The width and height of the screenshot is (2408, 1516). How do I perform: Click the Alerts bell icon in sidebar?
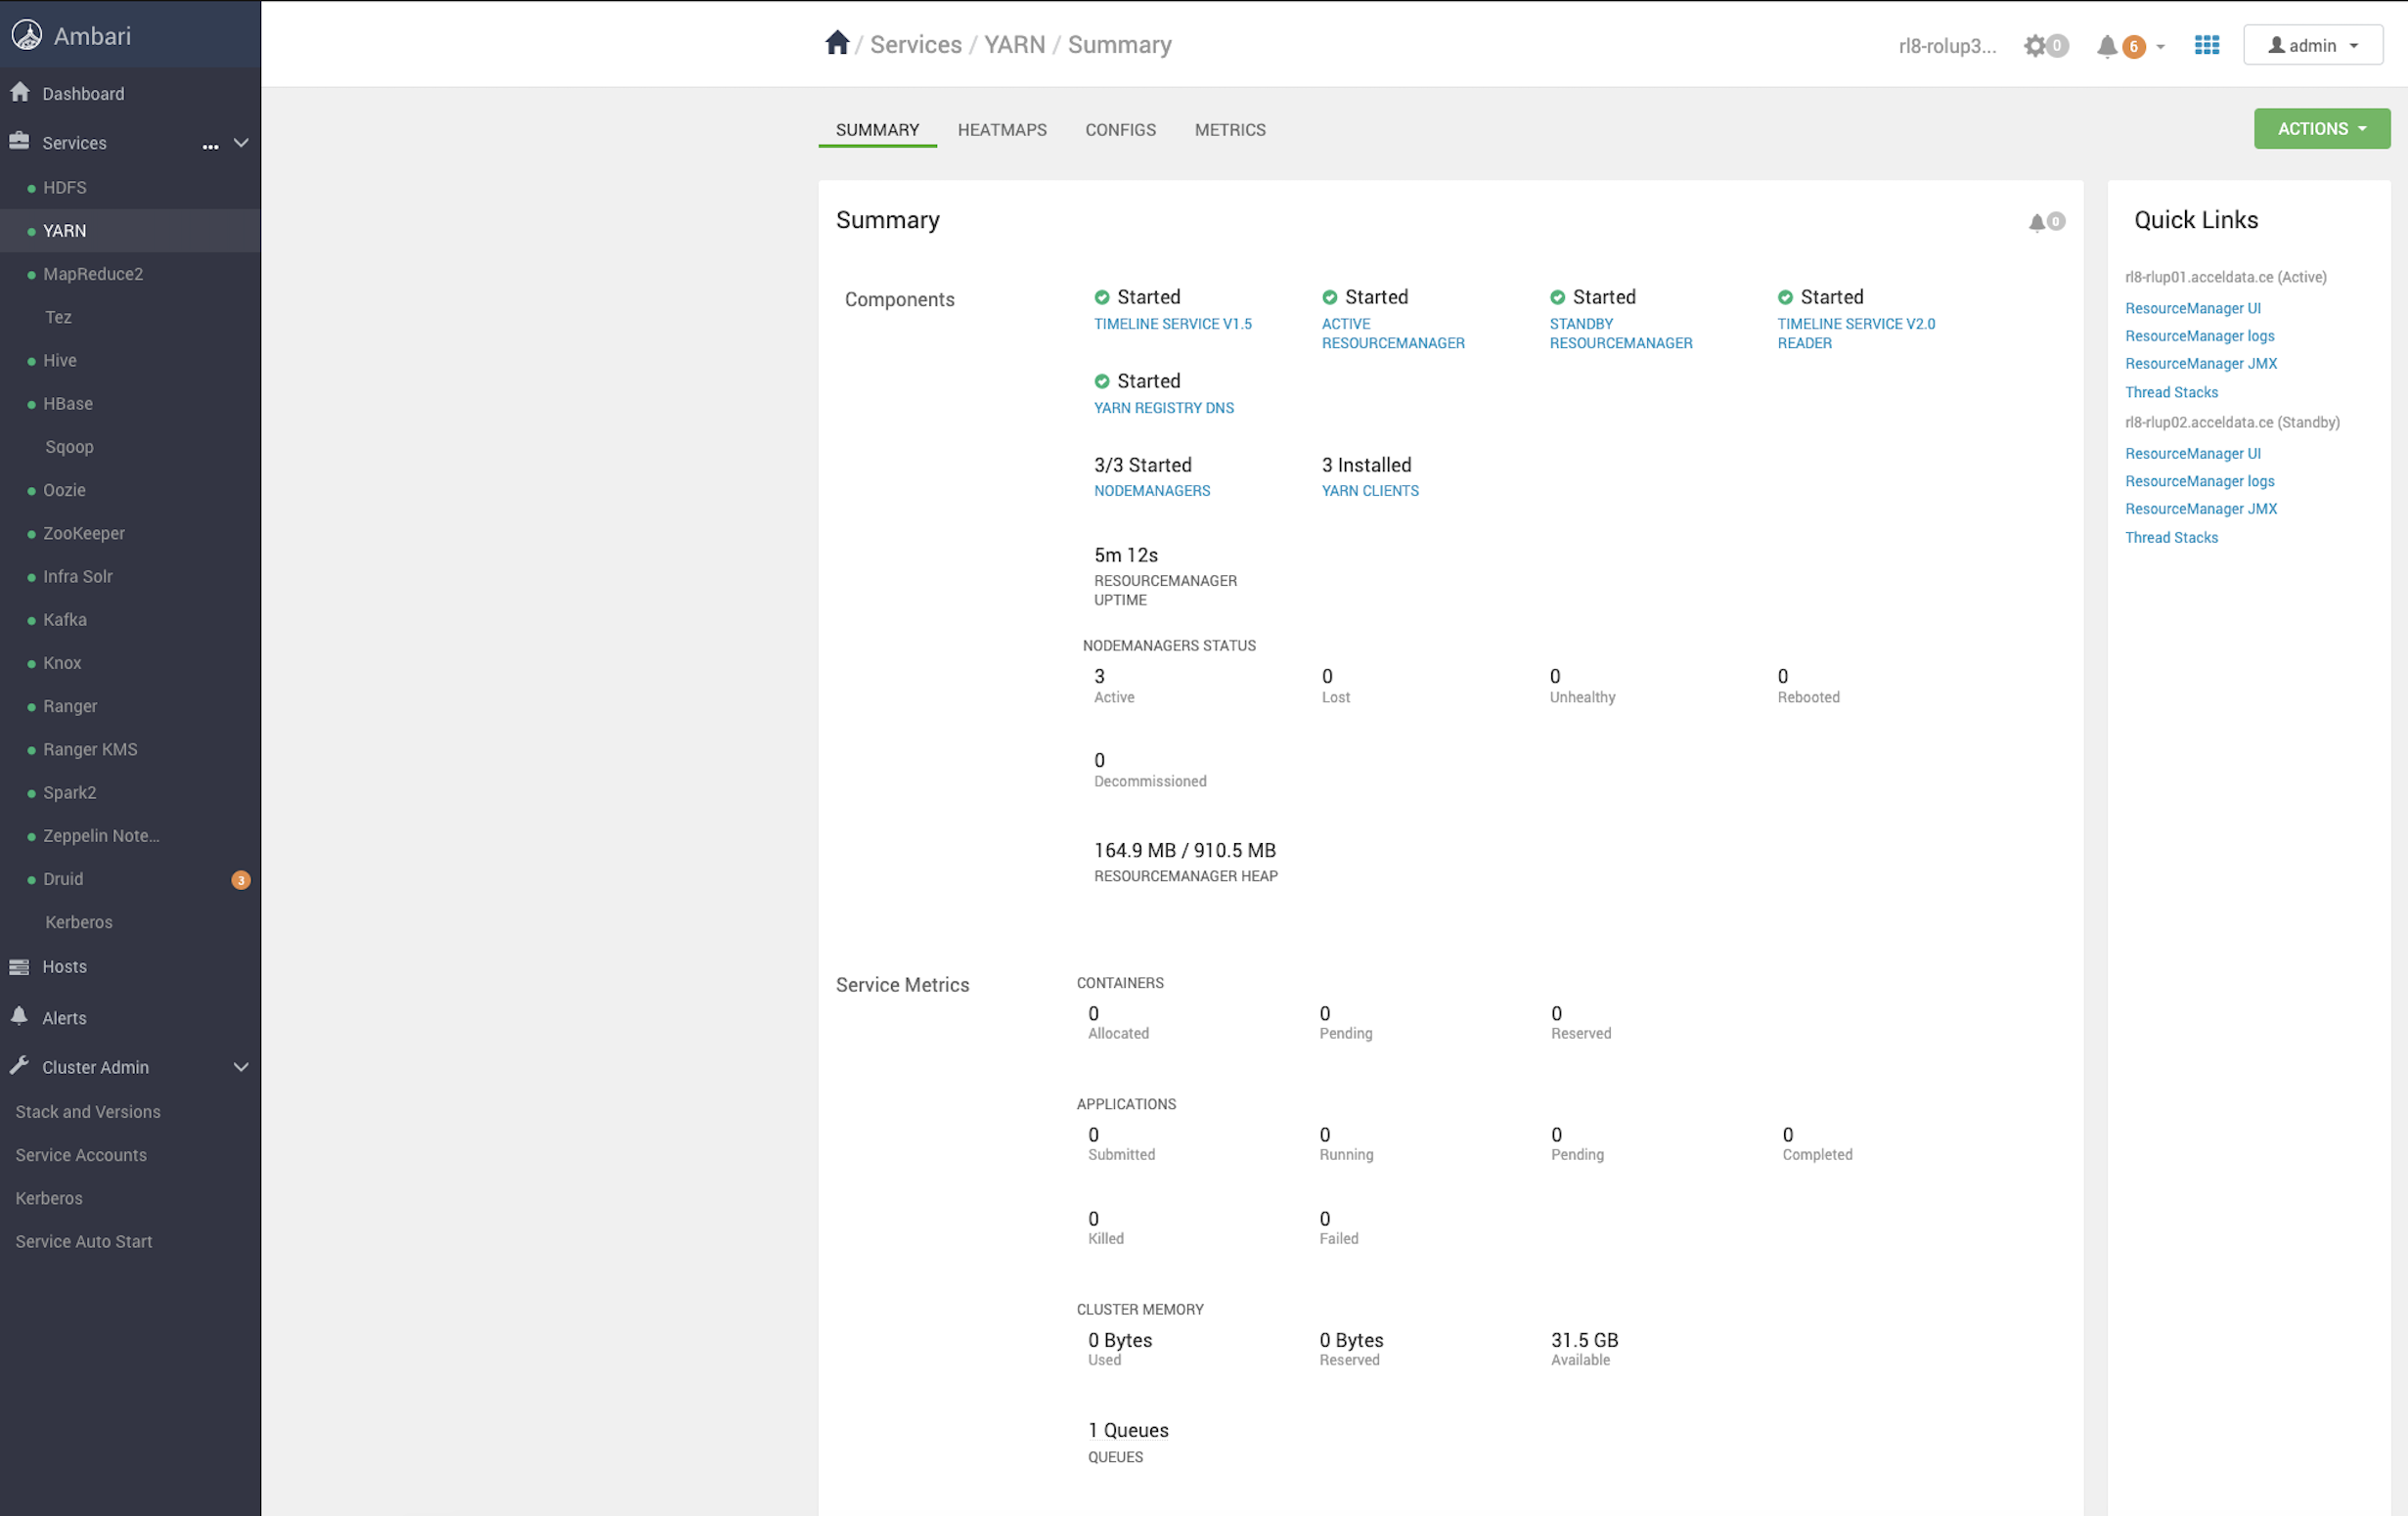19,1017
